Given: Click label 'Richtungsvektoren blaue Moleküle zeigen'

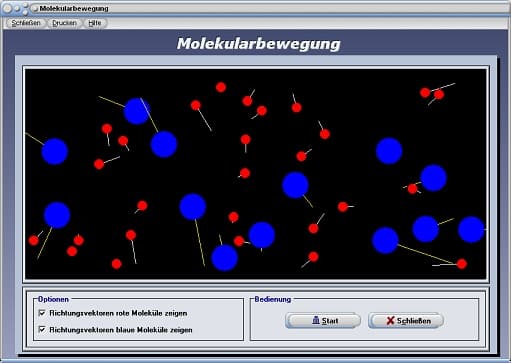Looking at the screenshot, I should (x=121, y=330).
